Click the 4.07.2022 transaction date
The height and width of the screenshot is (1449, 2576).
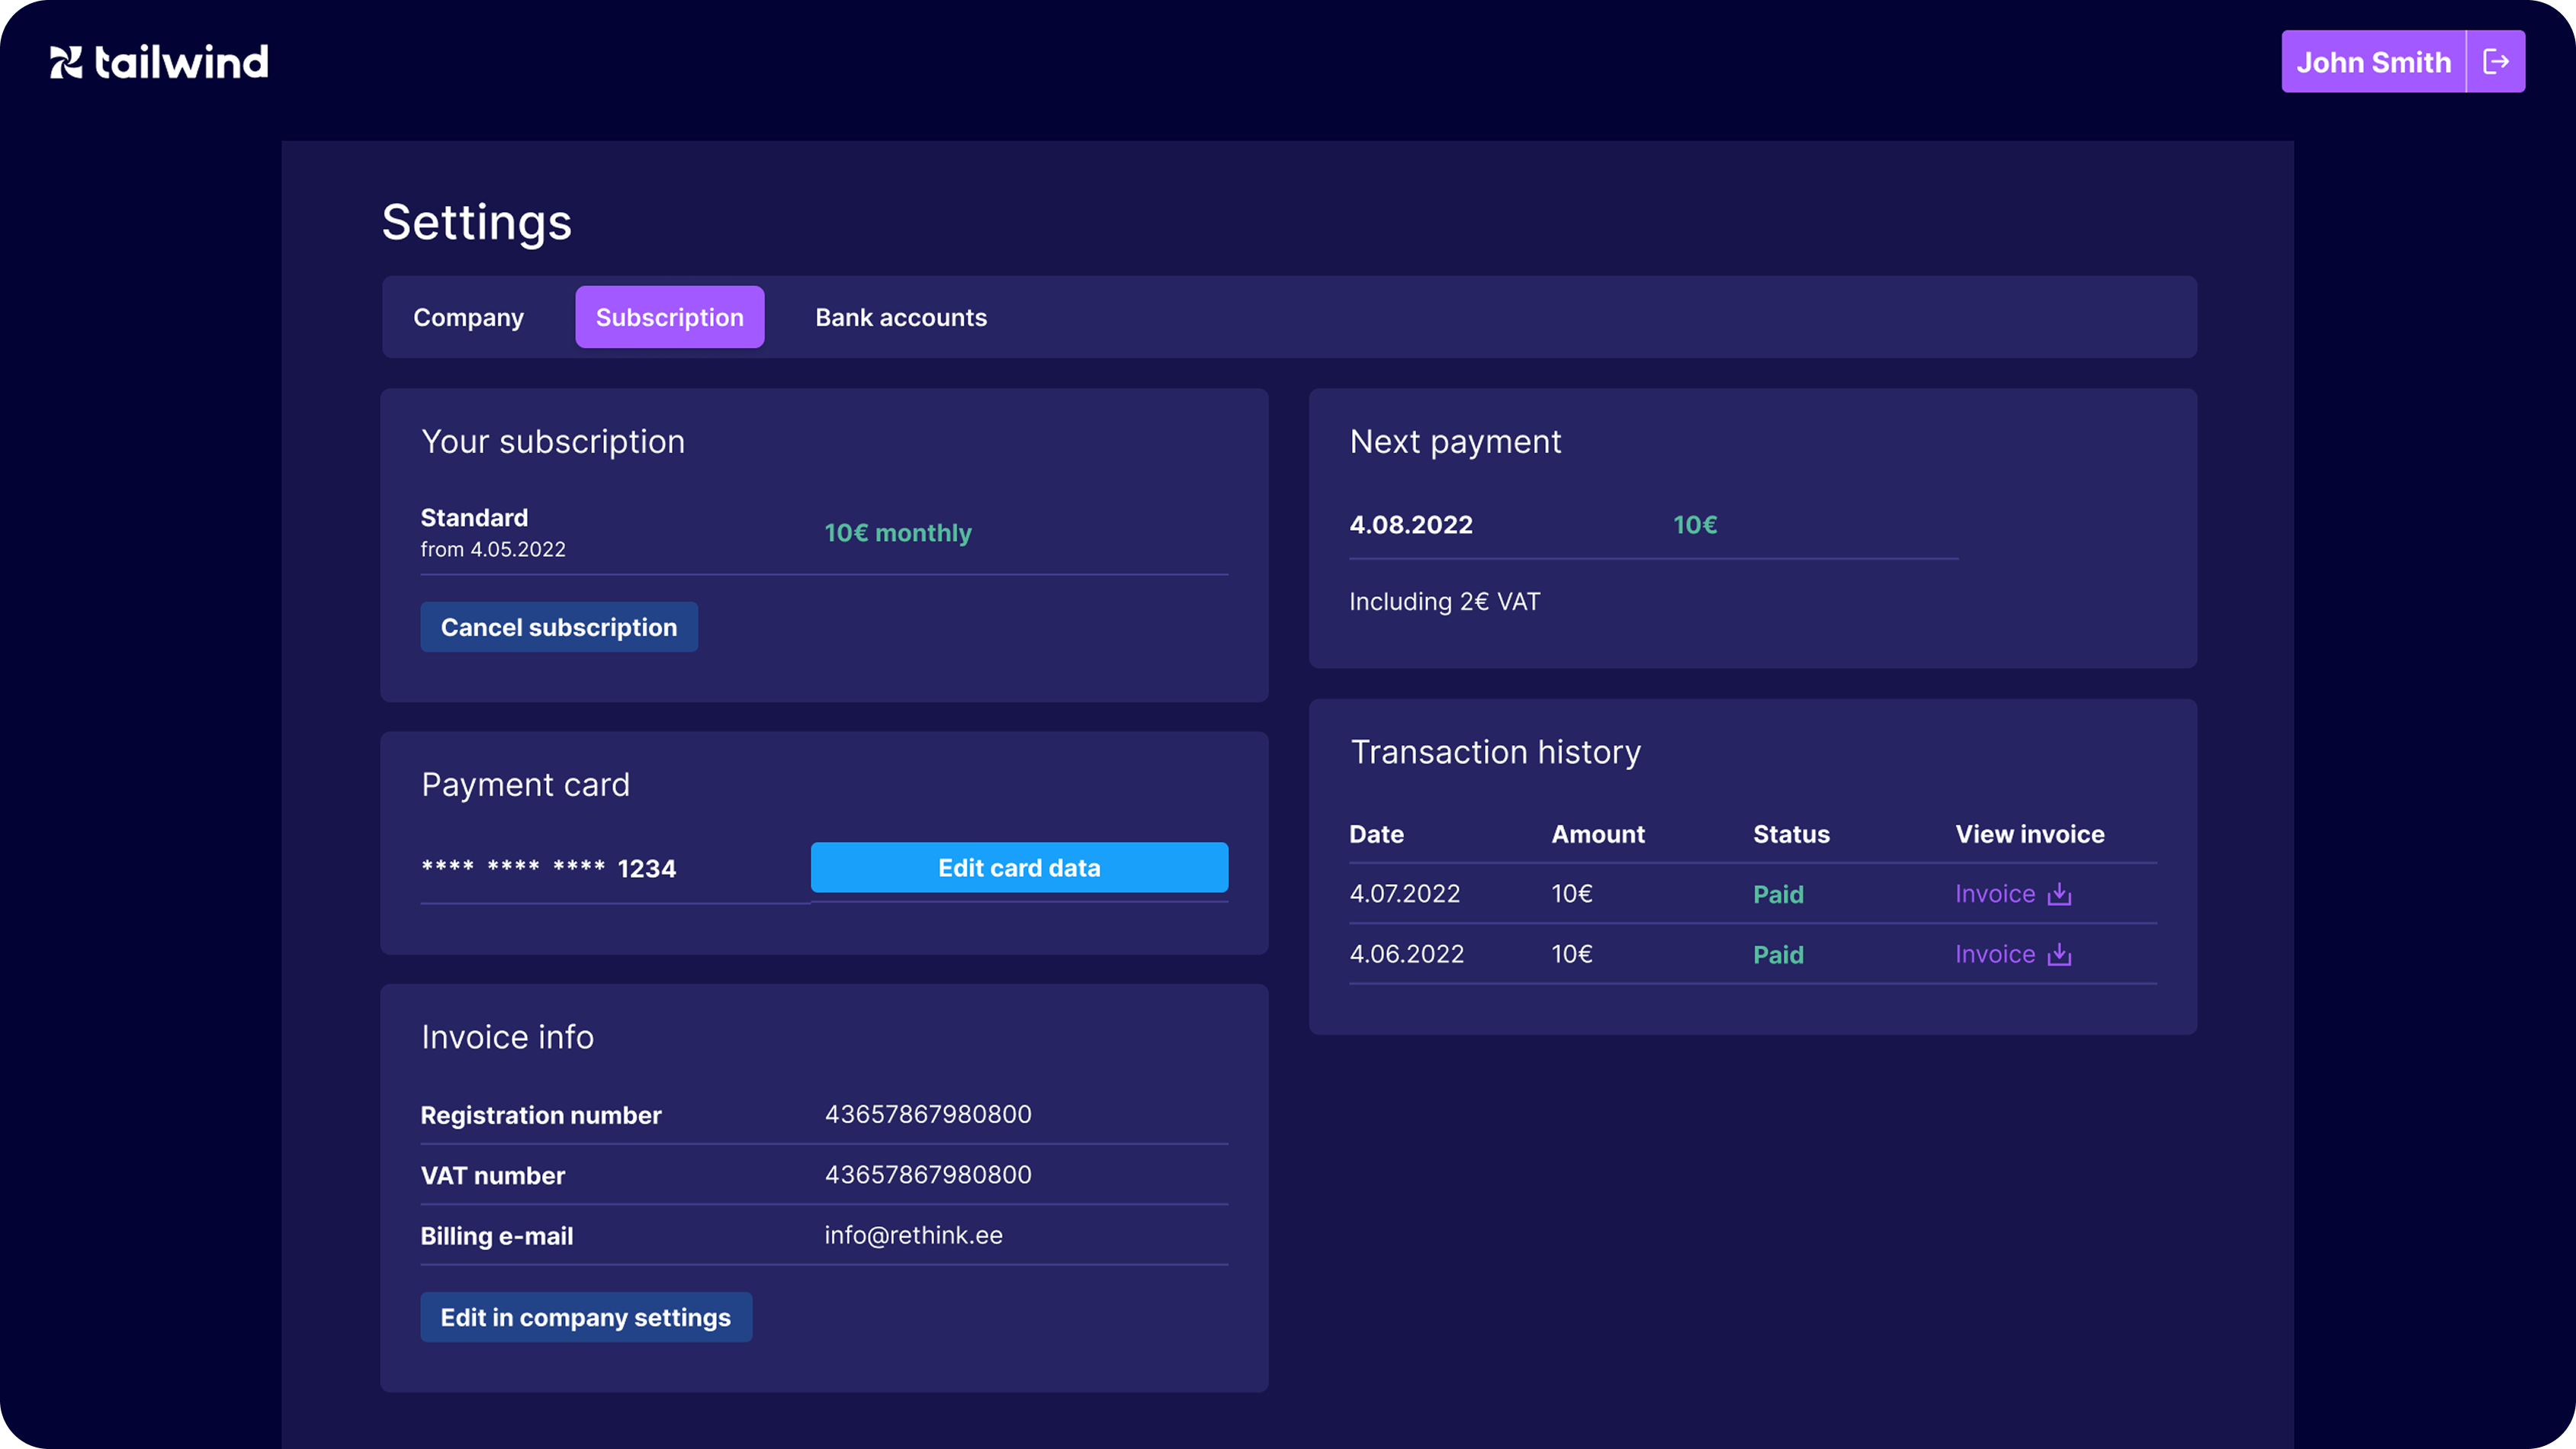coord(1405,894)
